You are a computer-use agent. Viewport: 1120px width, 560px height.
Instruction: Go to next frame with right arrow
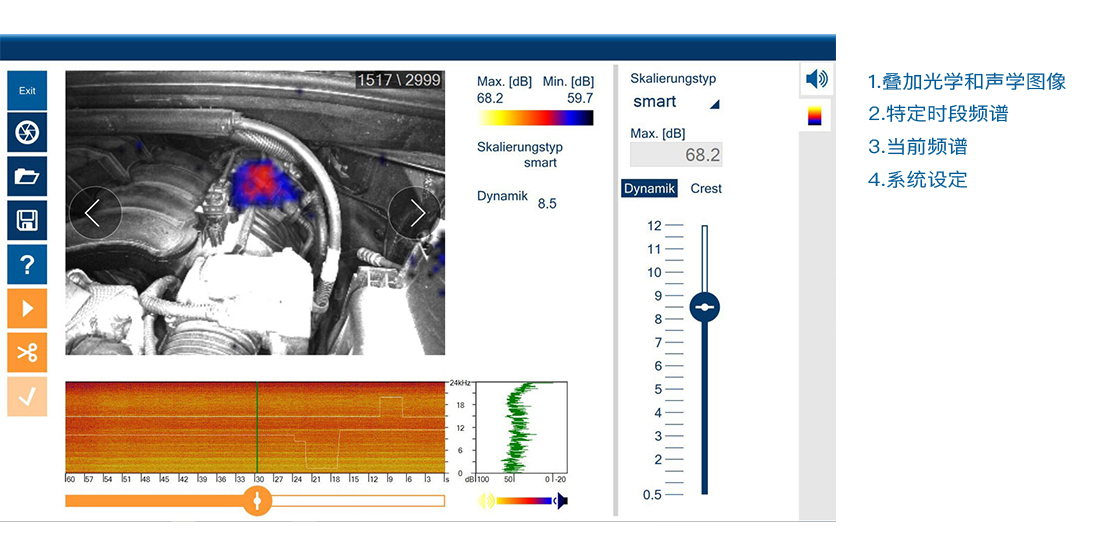tap(414, 212)
